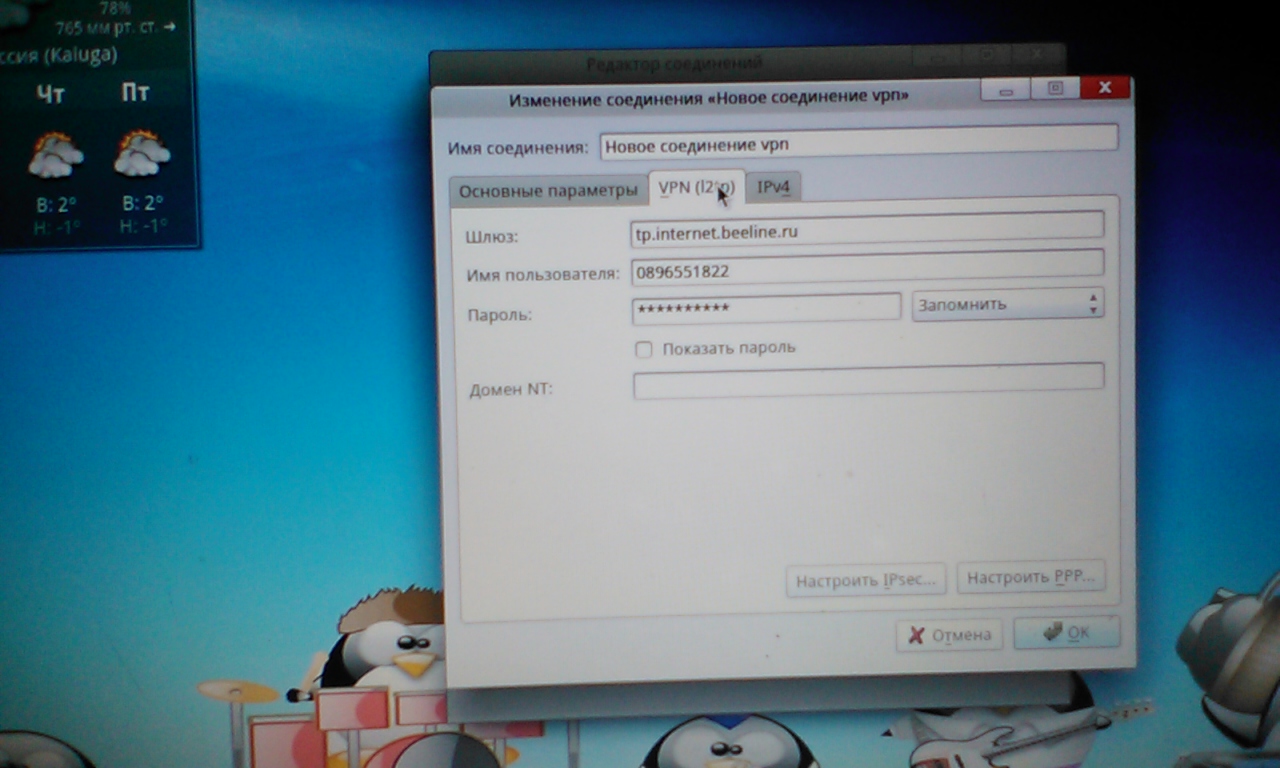Click into the Шлюз gateway field
This screenshot has height=768, width=1280.
(x=868, y=230)
